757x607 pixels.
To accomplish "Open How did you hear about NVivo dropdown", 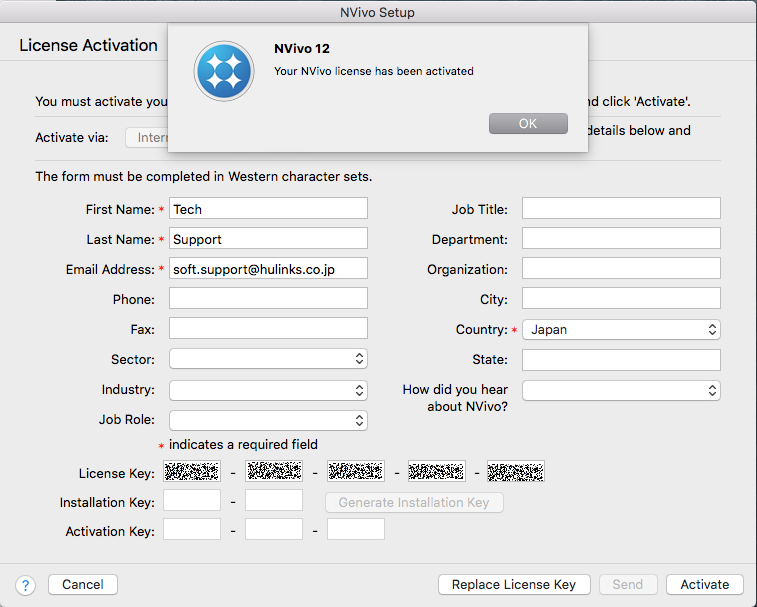I will coord(621,390).
